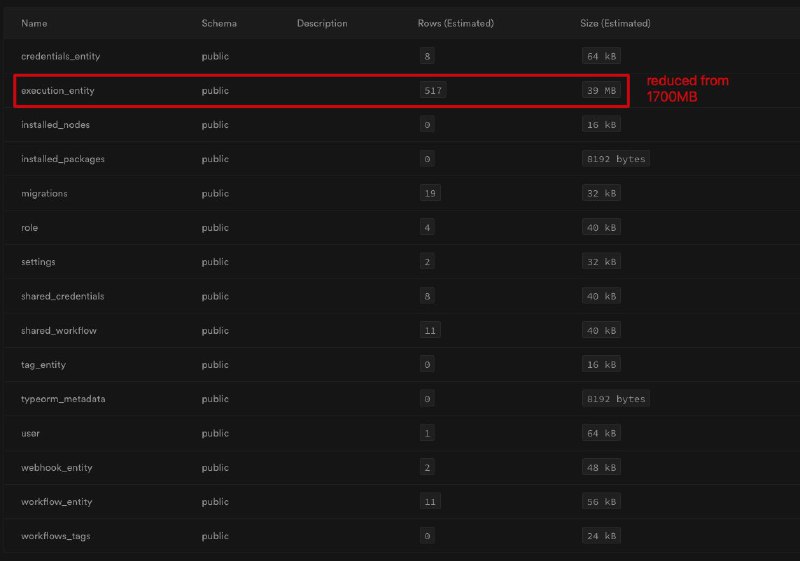Screen dimensions: 800x561
Task: Click the typeorm_metadata table name
Action: tap(63, 399)
